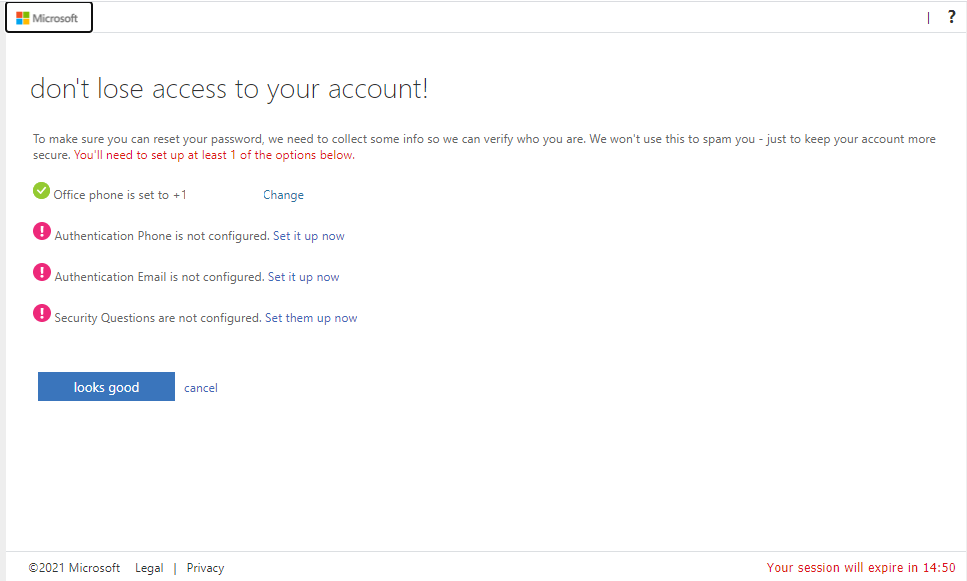Click the red alert icon beside Security Questions
The width and height of the screenshot is (967, 581).
point(41,313)
